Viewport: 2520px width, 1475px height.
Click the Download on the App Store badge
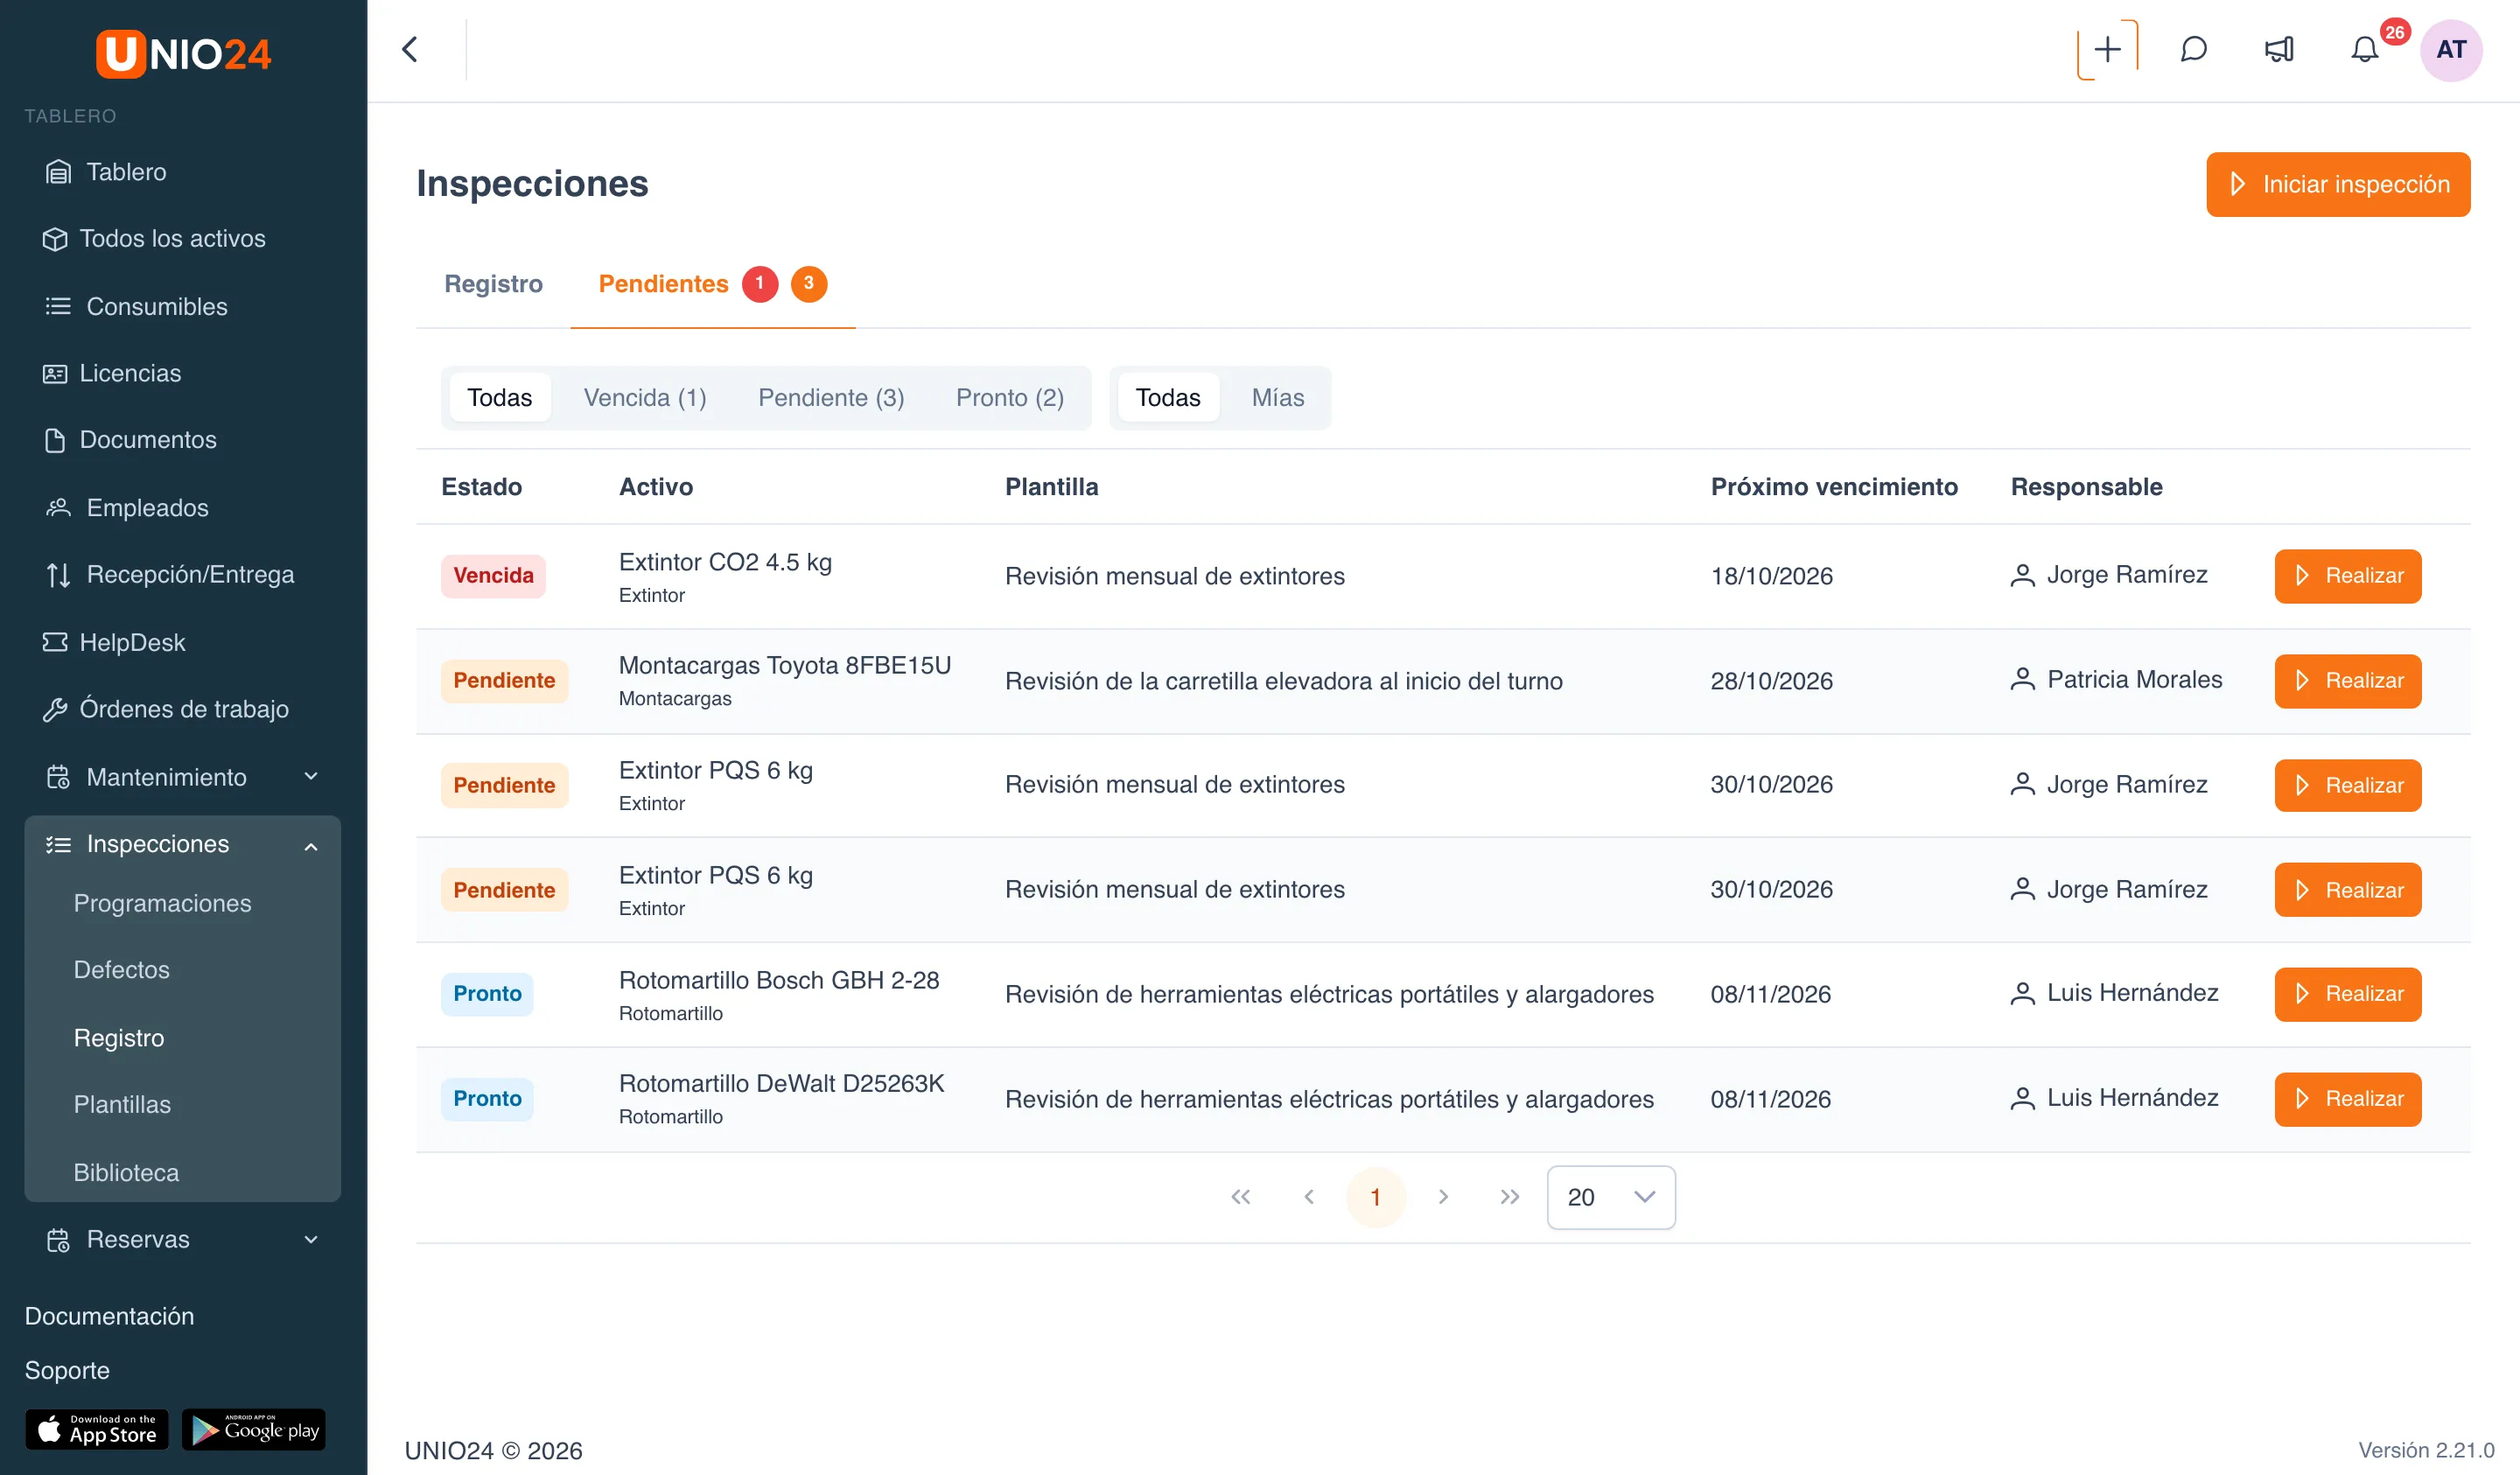[x=97, y=1430]
